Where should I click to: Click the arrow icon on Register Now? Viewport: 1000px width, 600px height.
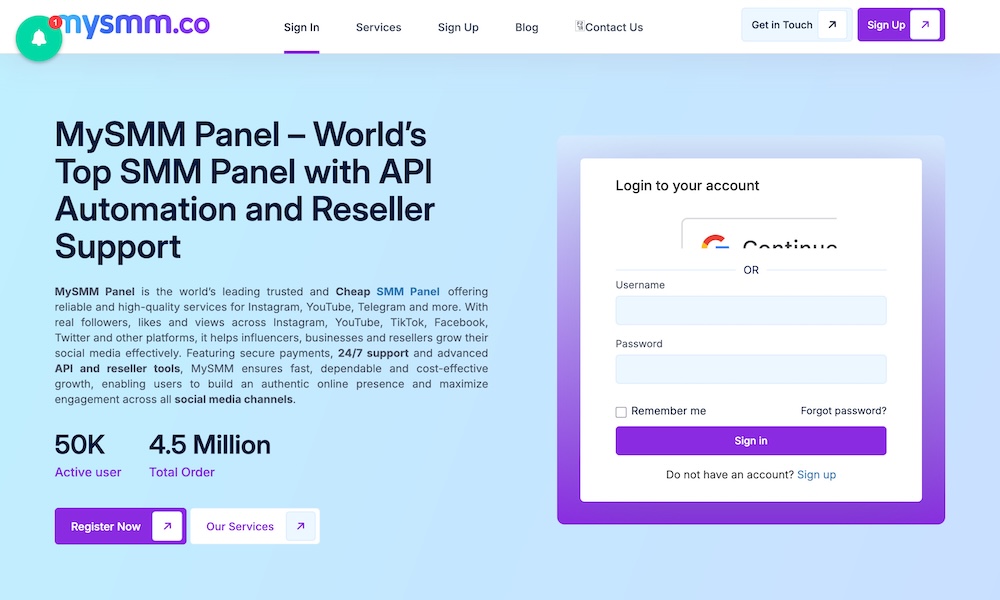(167, 526)
